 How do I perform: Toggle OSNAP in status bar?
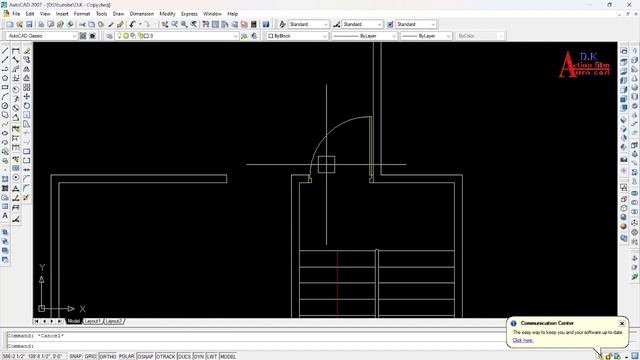click(145, 356)
